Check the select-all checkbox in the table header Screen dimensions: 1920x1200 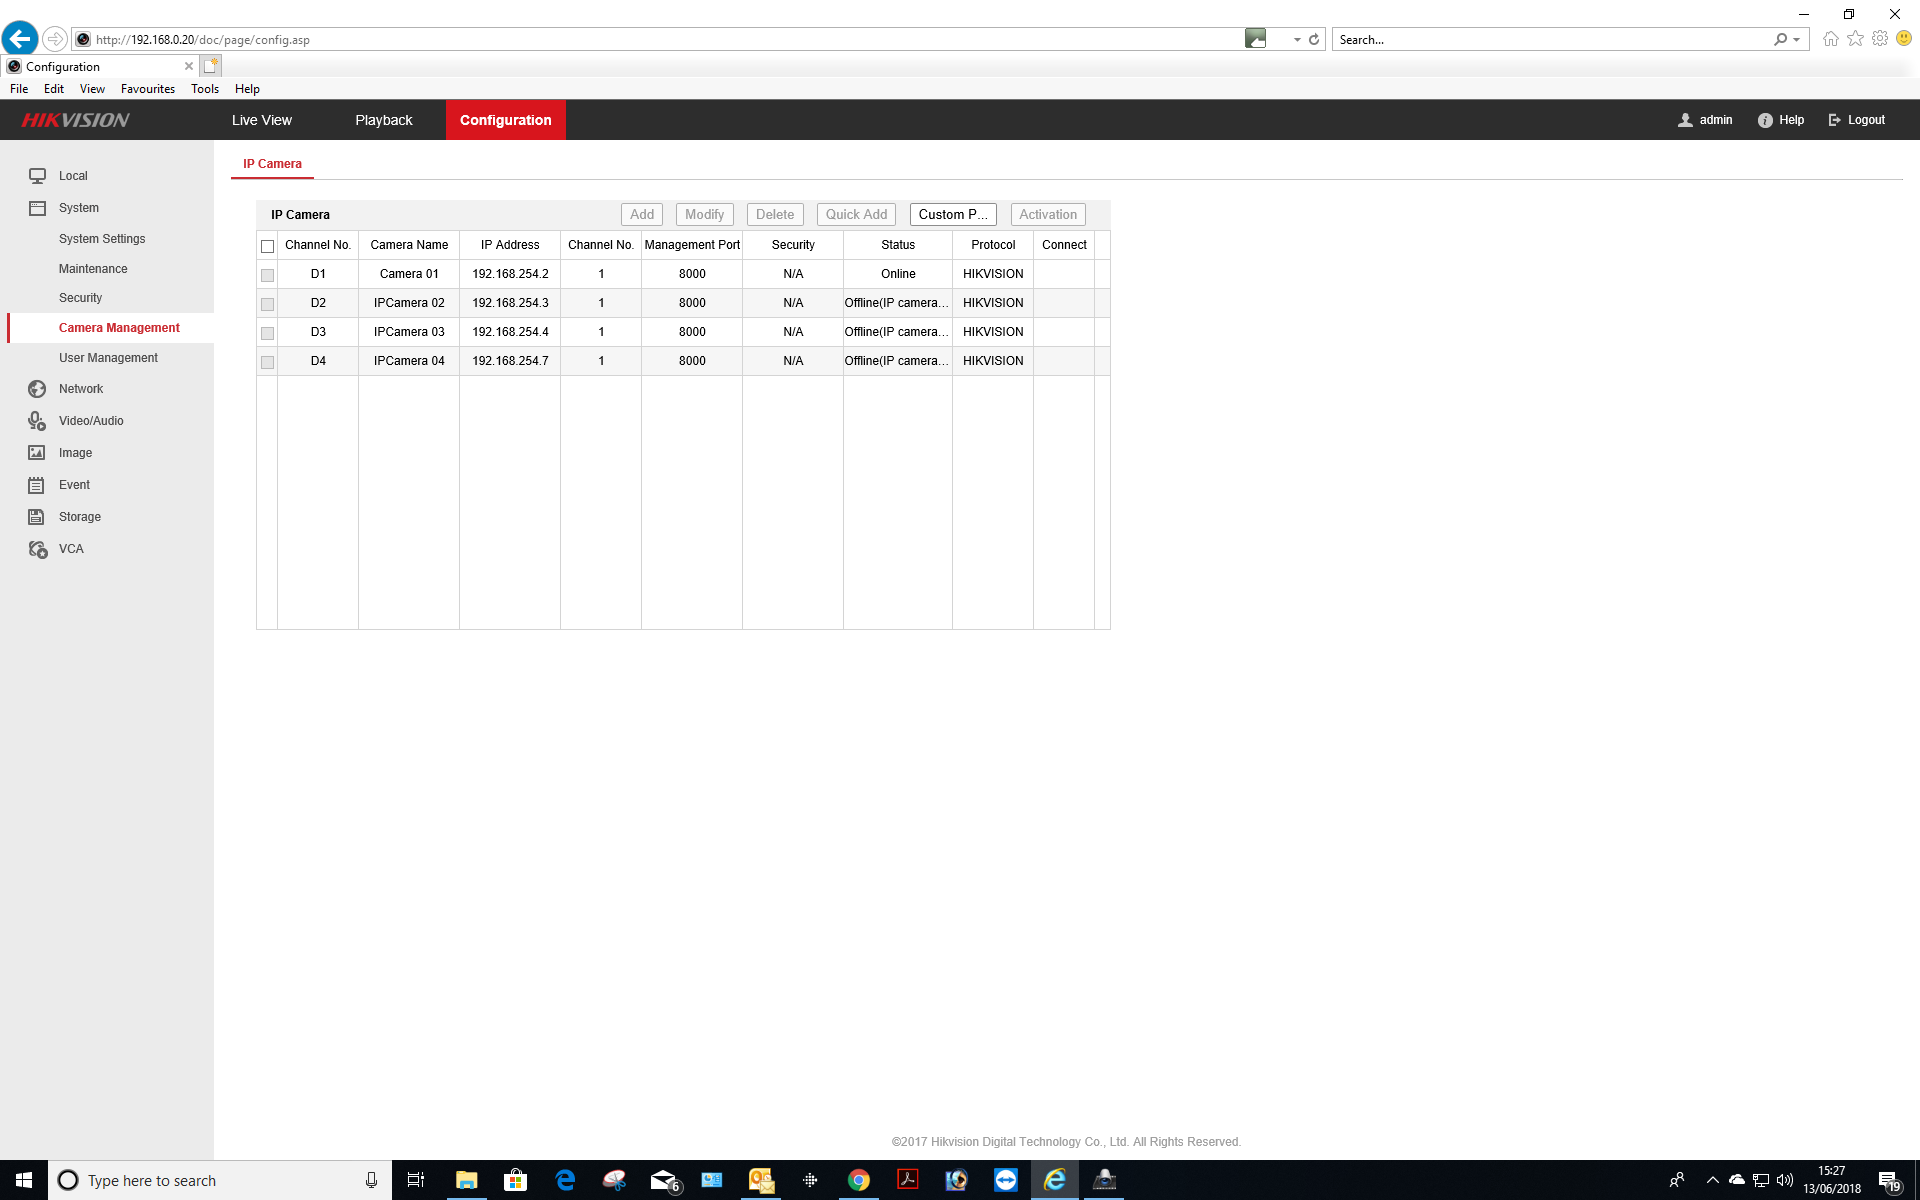(x=267, y=245)
